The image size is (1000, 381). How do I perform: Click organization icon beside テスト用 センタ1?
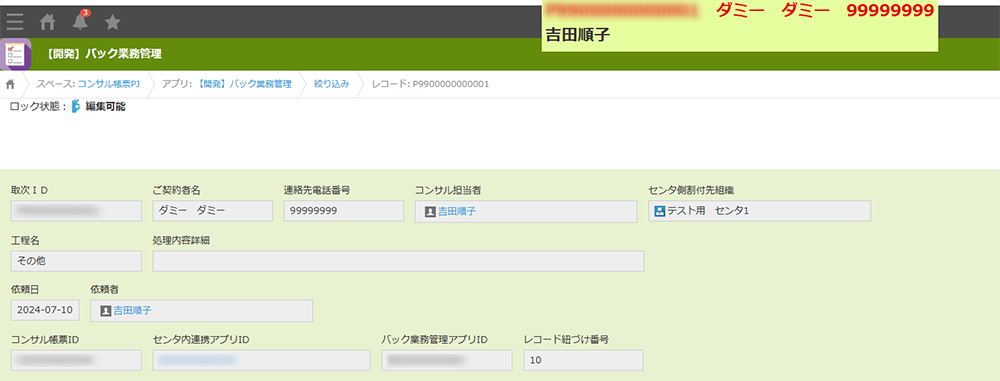(660, 211)
